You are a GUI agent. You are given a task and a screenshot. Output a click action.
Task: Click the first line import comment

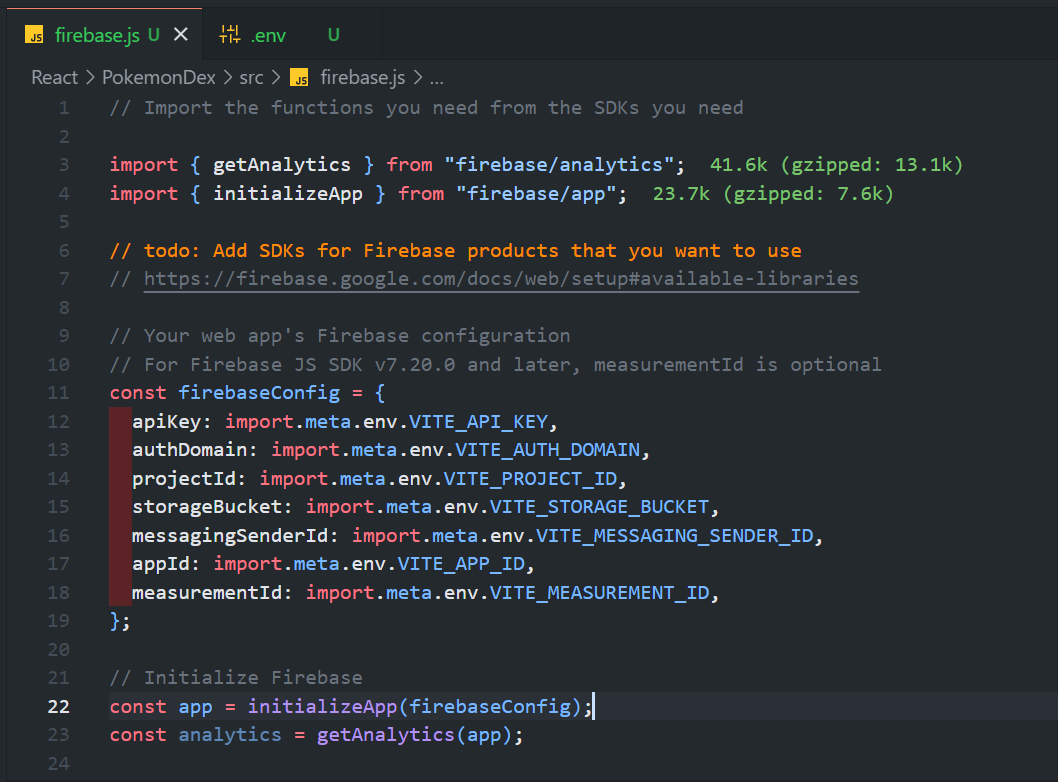(426, 108)
